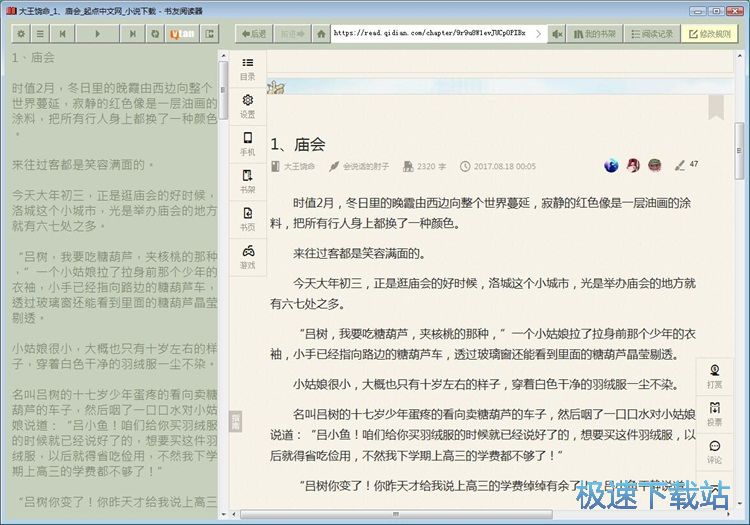
Task: Click the 修改规则 button
Action: coord(708,33)
